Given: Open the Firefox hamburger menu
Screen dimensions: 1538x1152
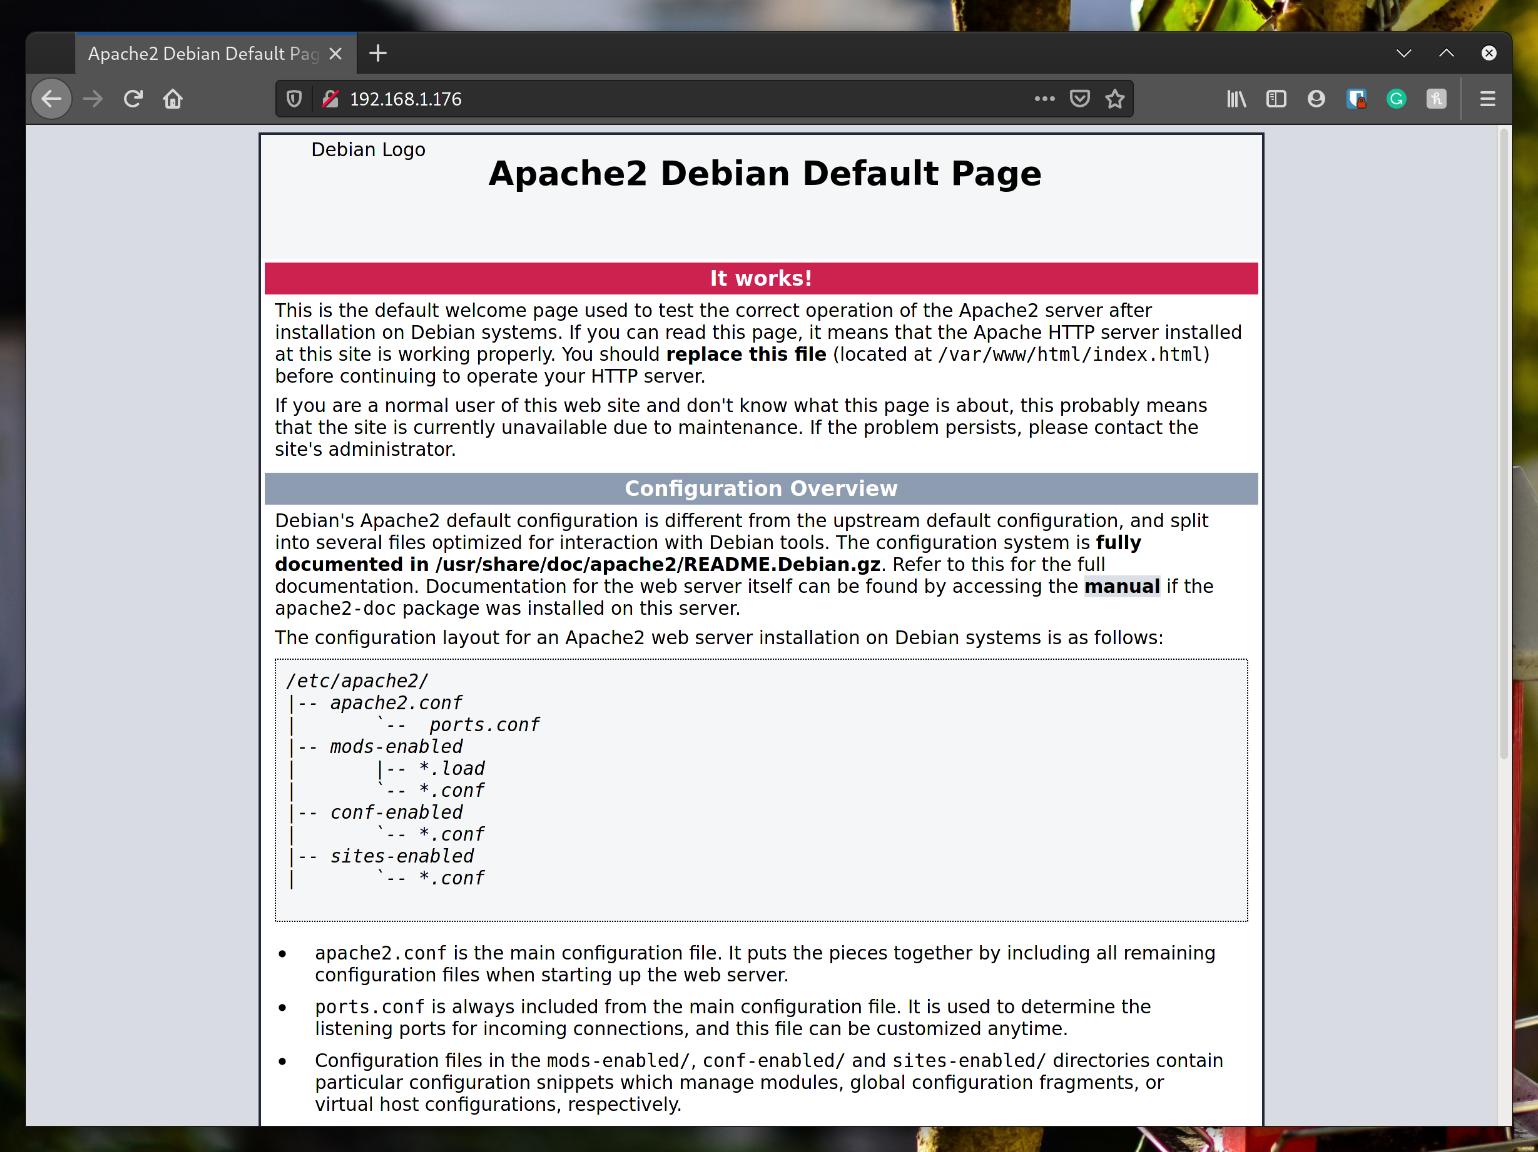Looking at the screenshot, I should 1488,99.
